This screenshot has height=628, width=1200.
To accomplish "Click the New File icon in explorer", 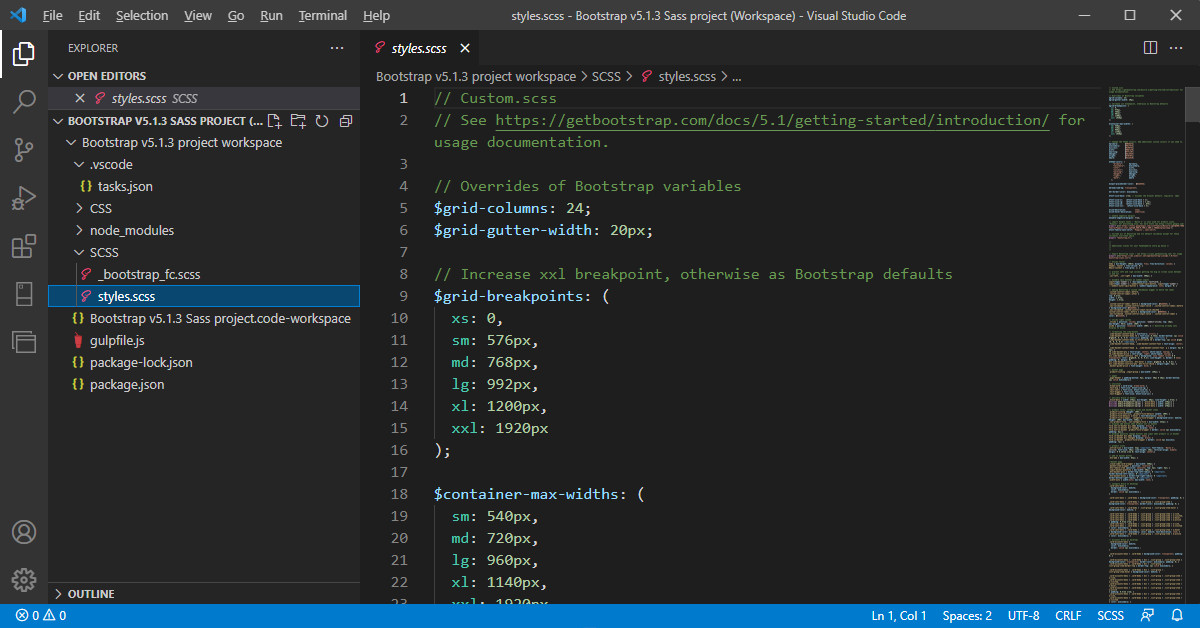I will (275, 121).
